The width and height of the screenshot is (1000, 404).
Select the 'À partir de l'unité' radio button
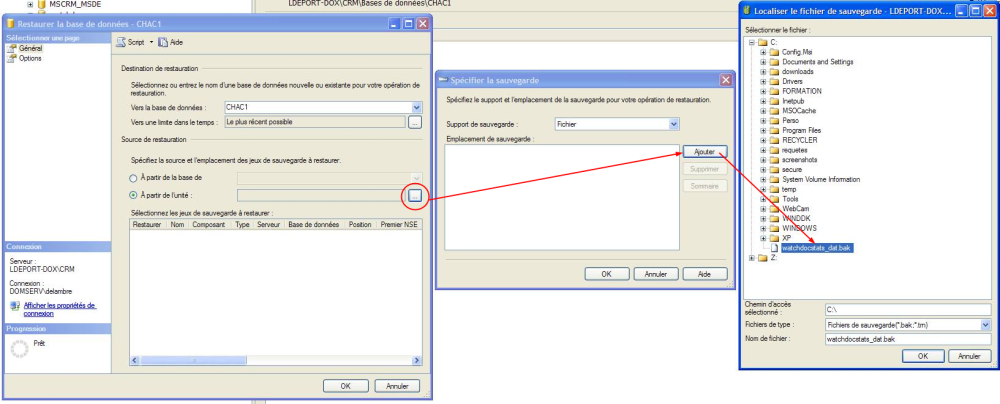135,195
